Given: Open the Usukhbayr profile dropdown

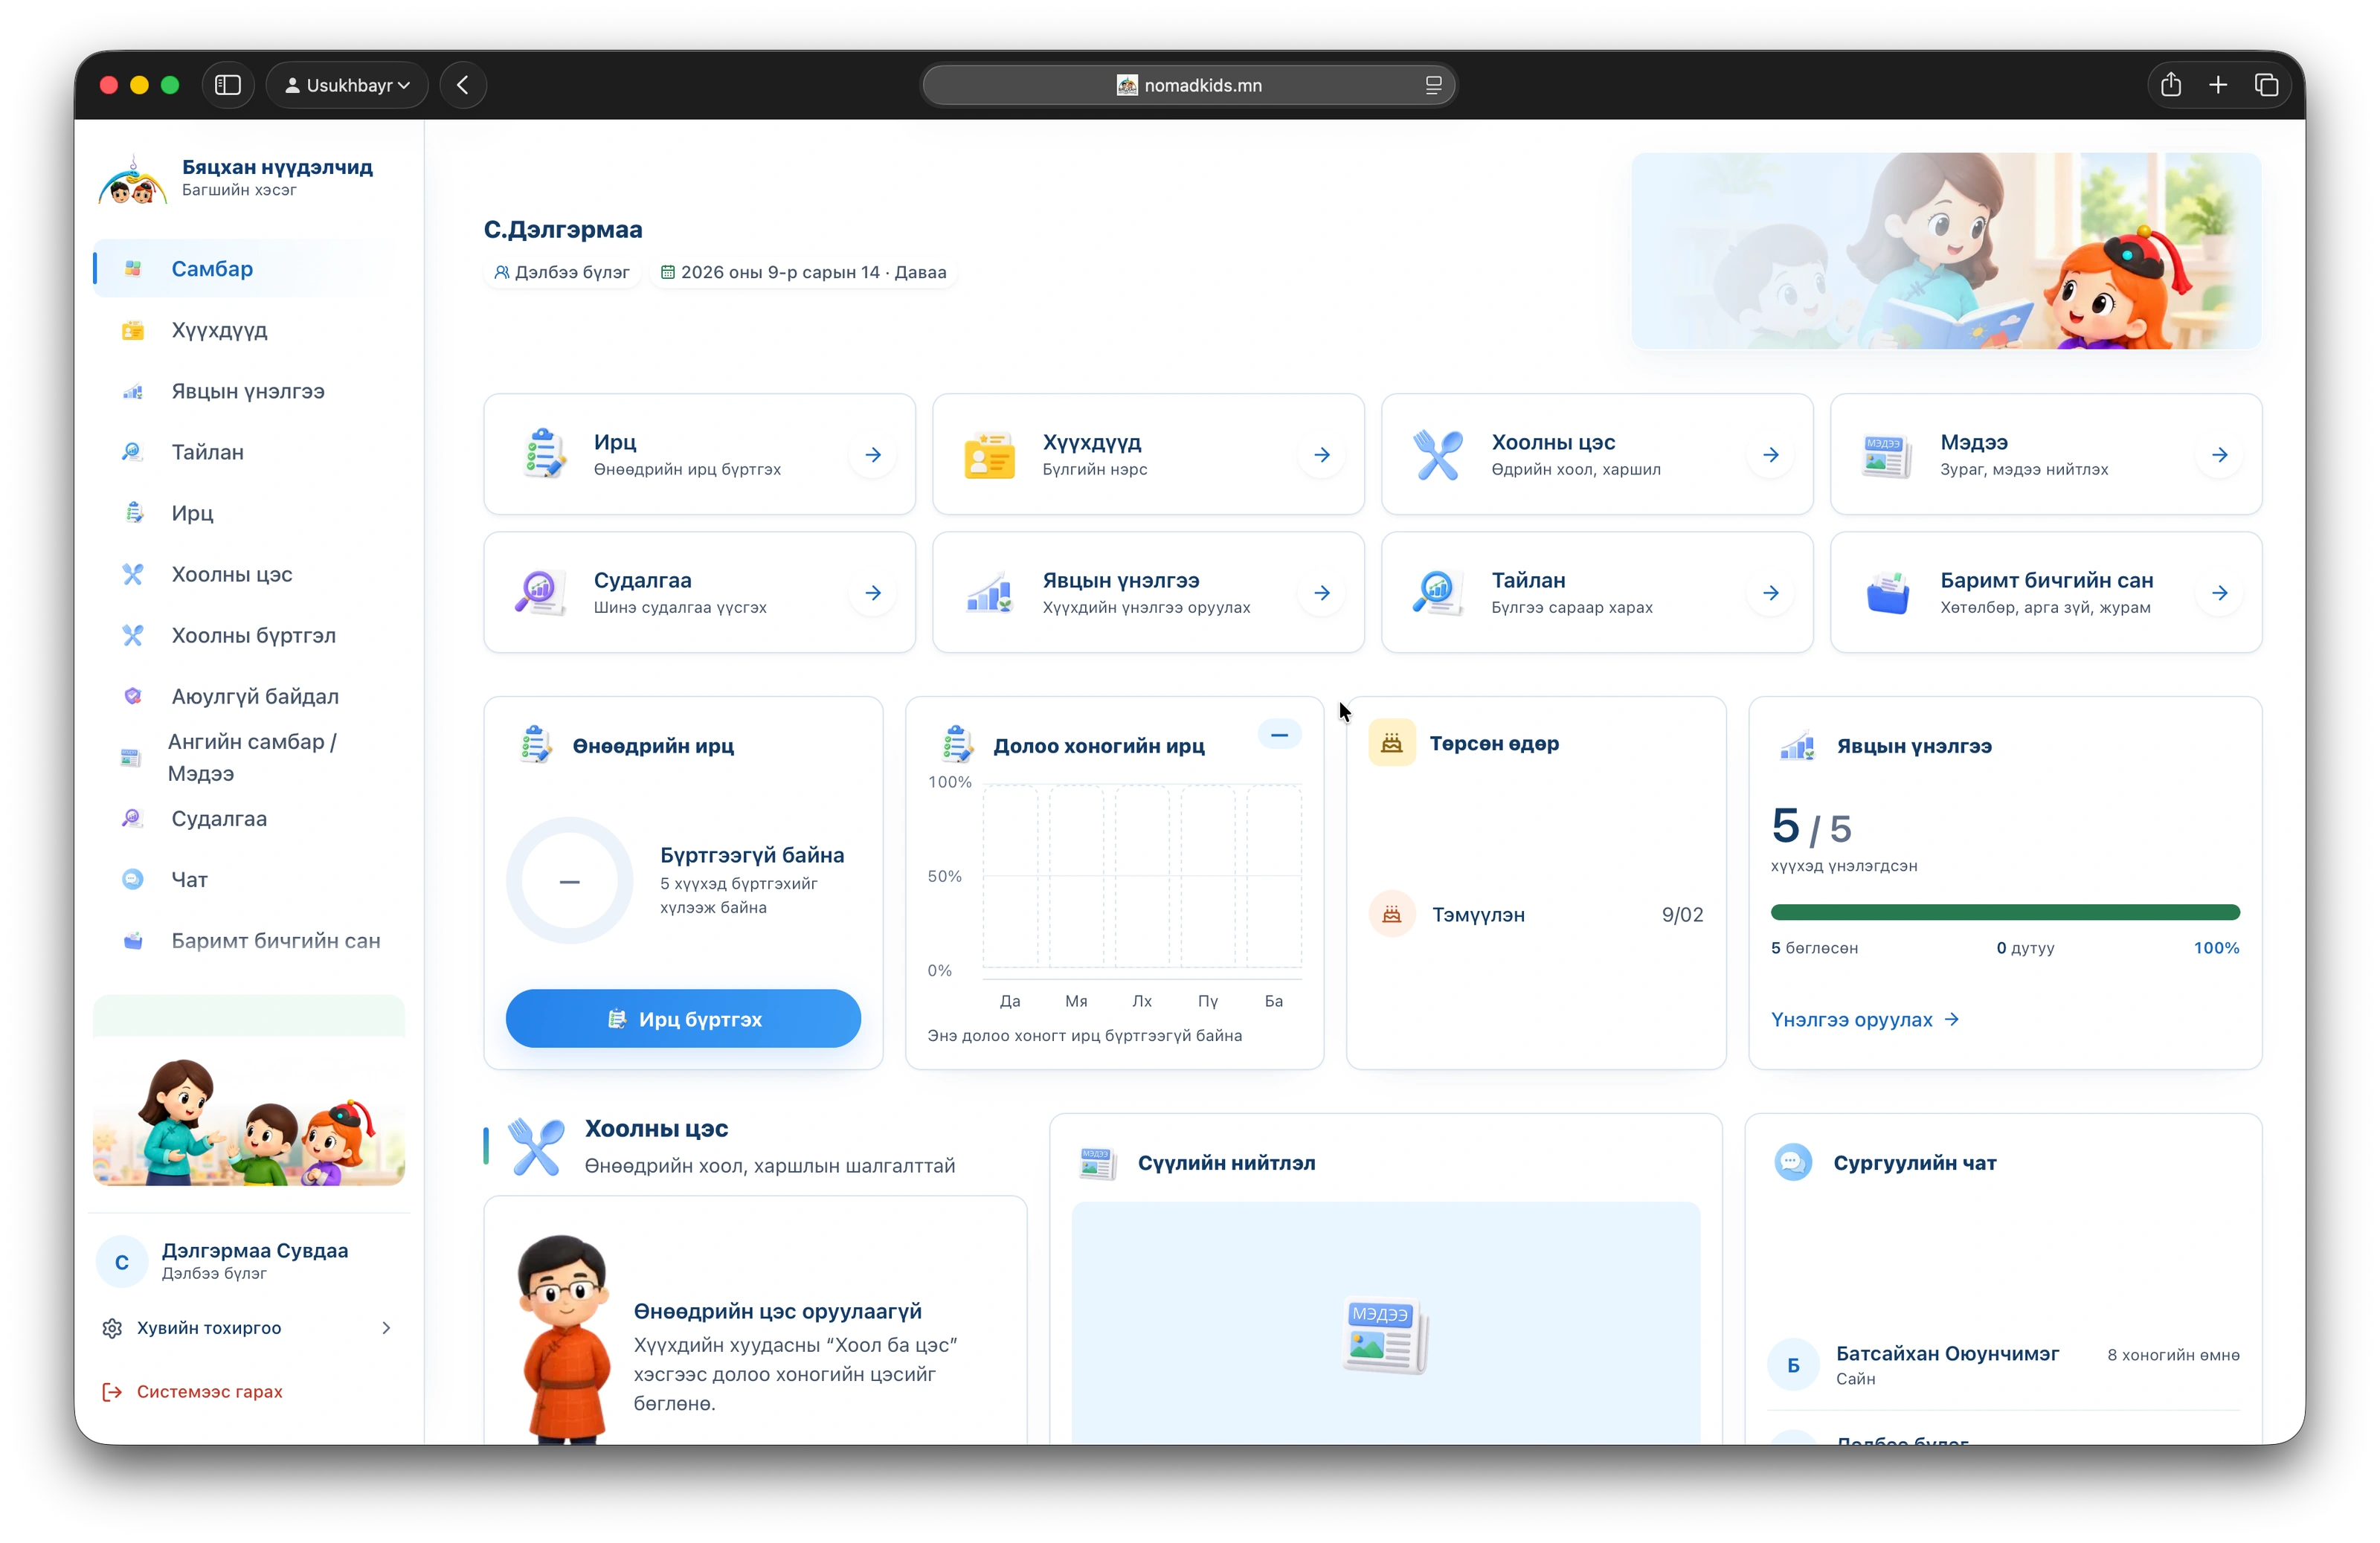Looking at the screenshot, I should click(x=347, y=85).
